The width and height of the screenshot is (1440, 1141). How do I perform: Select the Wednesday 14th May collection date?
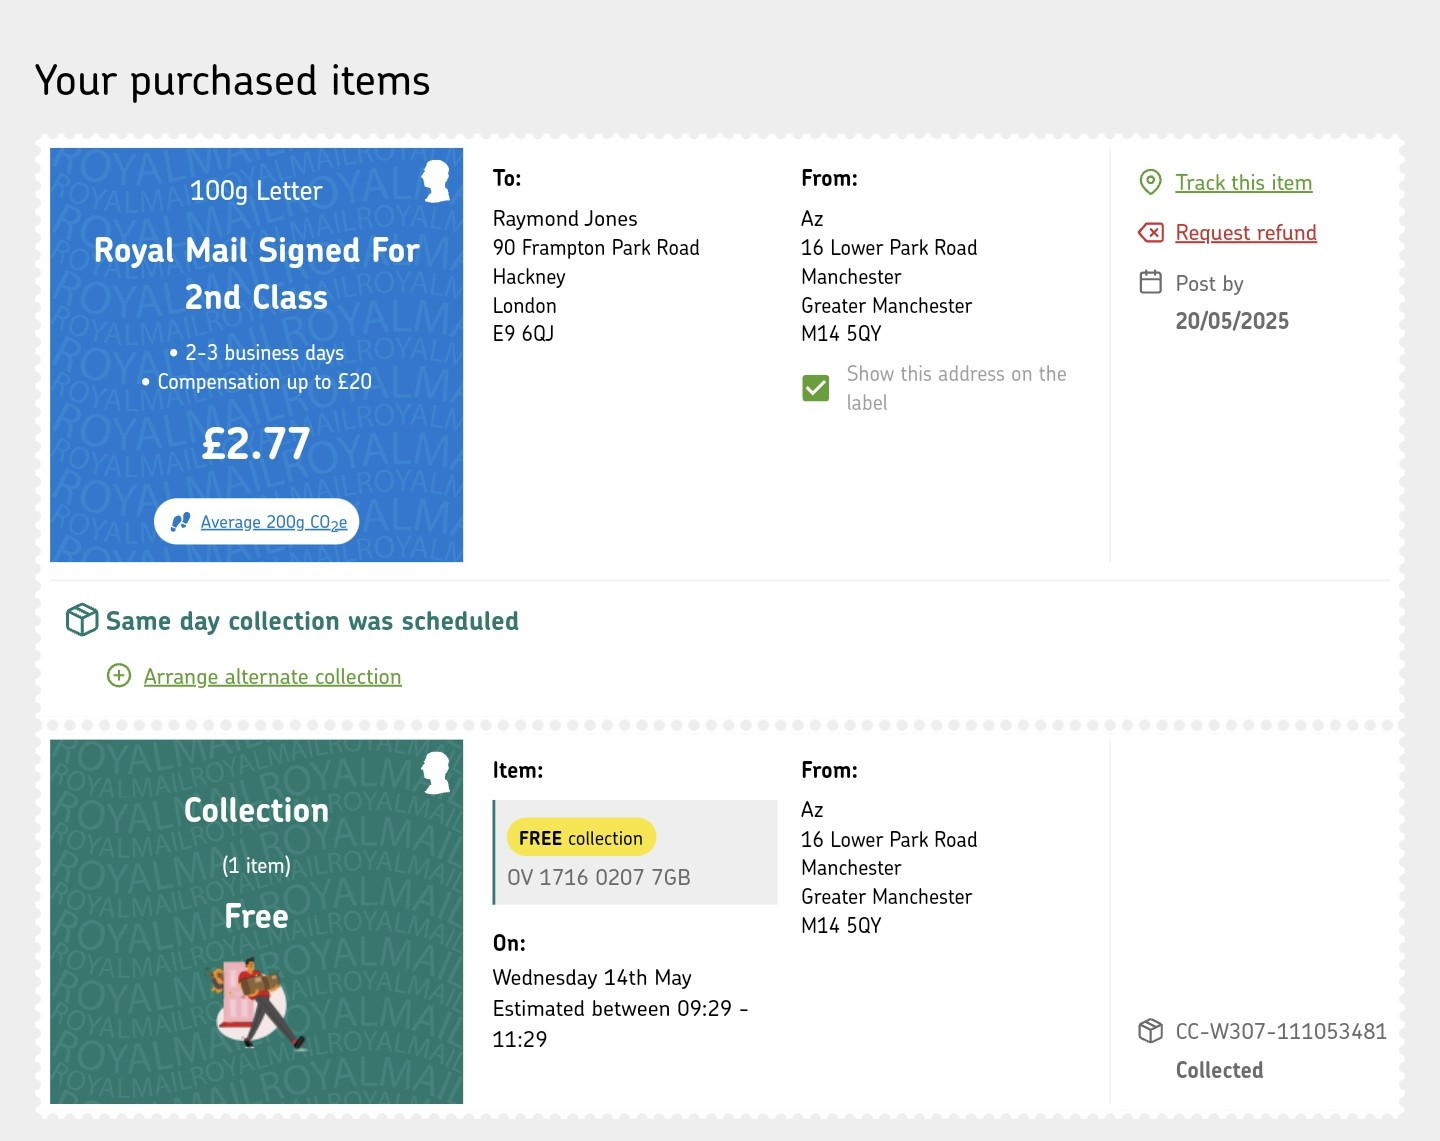[592, 978]
